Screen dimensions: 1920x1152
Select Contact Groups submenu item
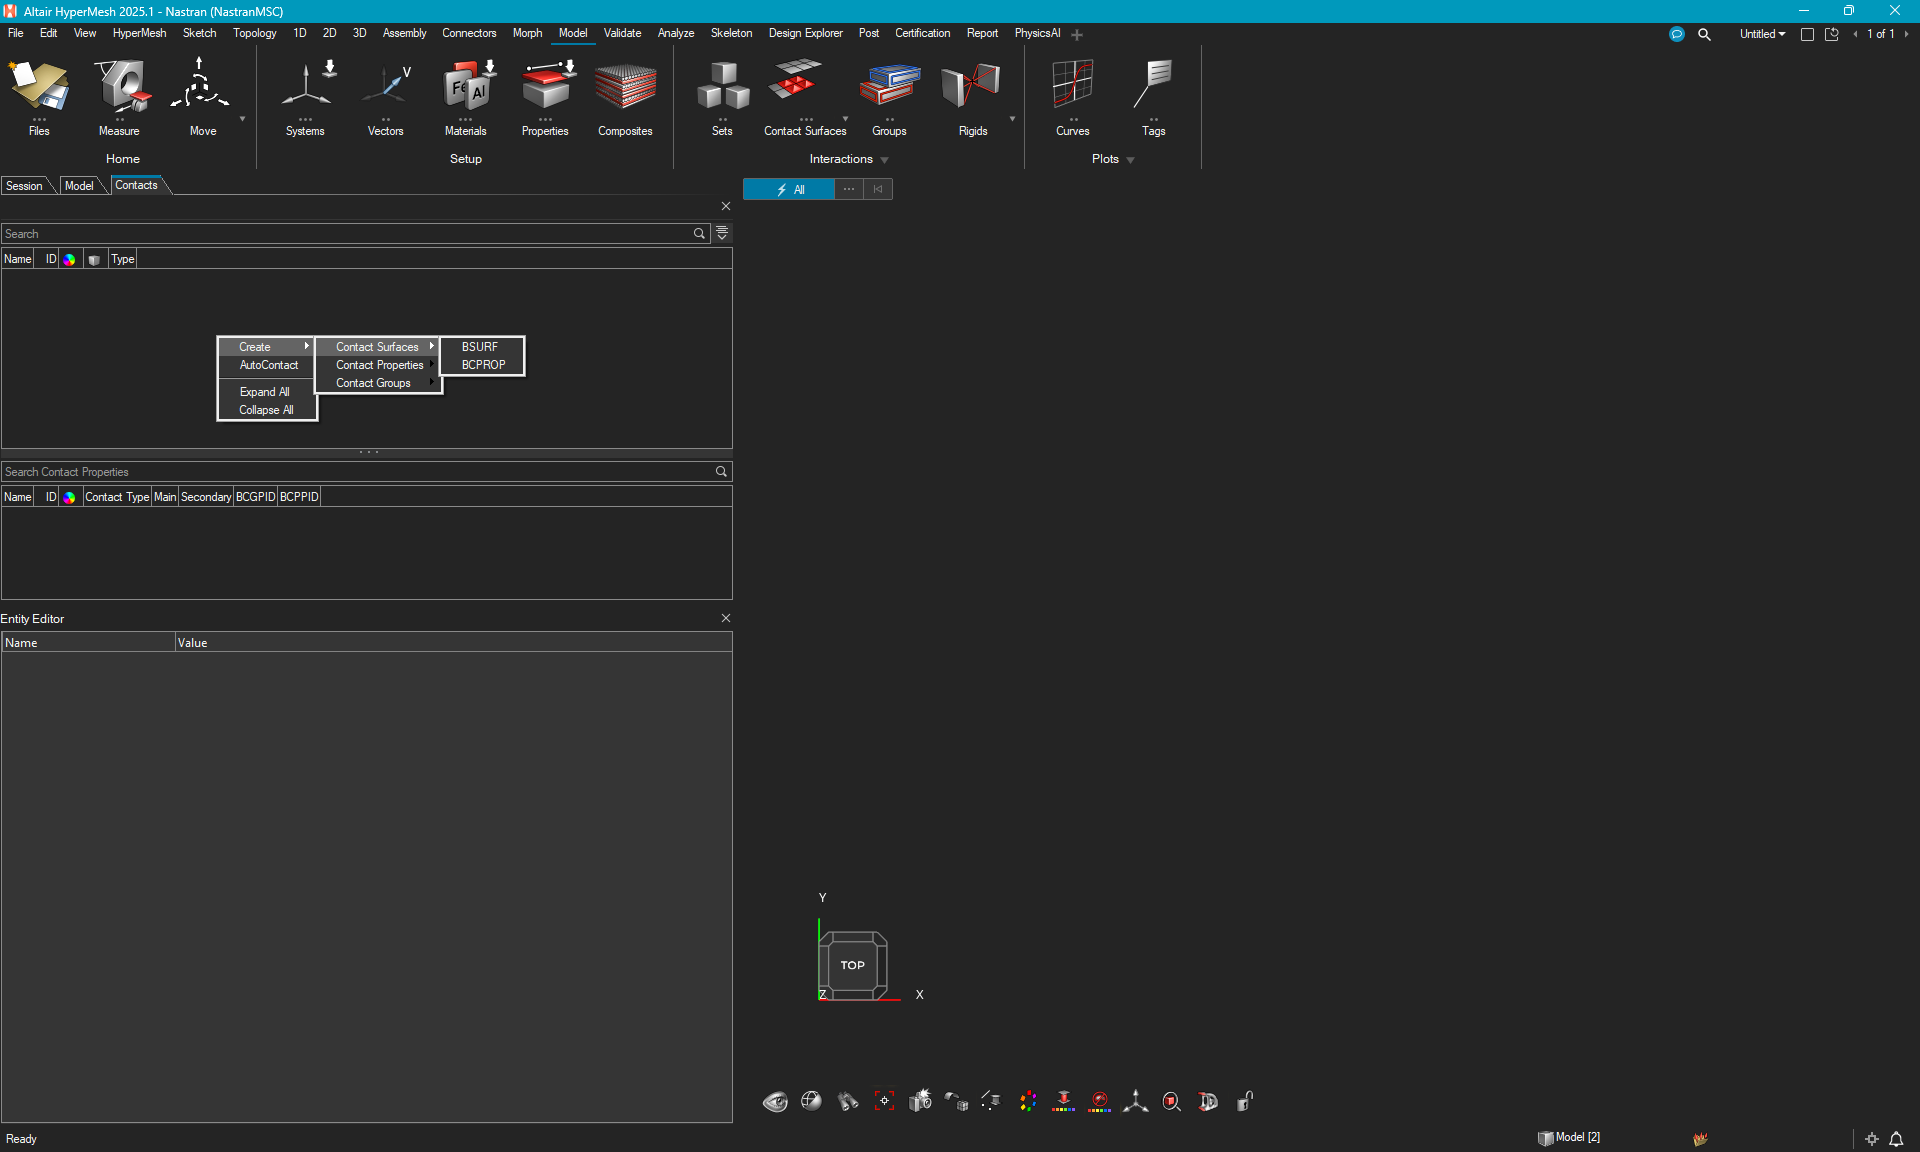pos(378,383)
